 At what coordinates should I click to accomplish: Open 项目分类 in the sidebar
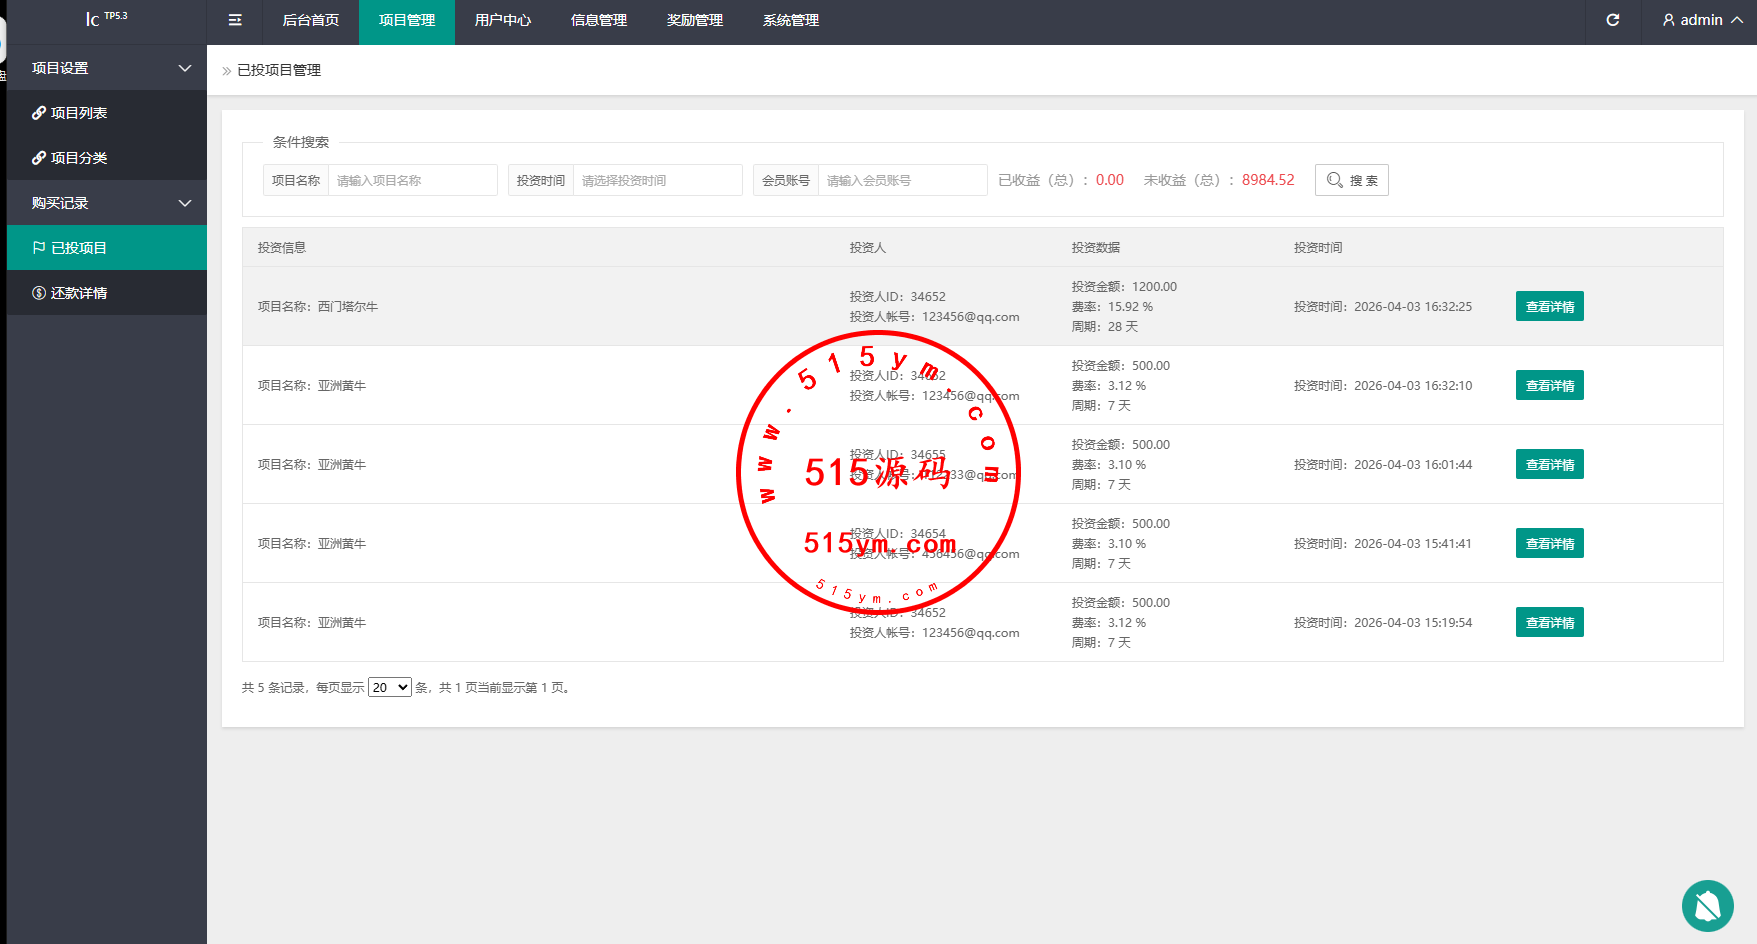(79, 158)
